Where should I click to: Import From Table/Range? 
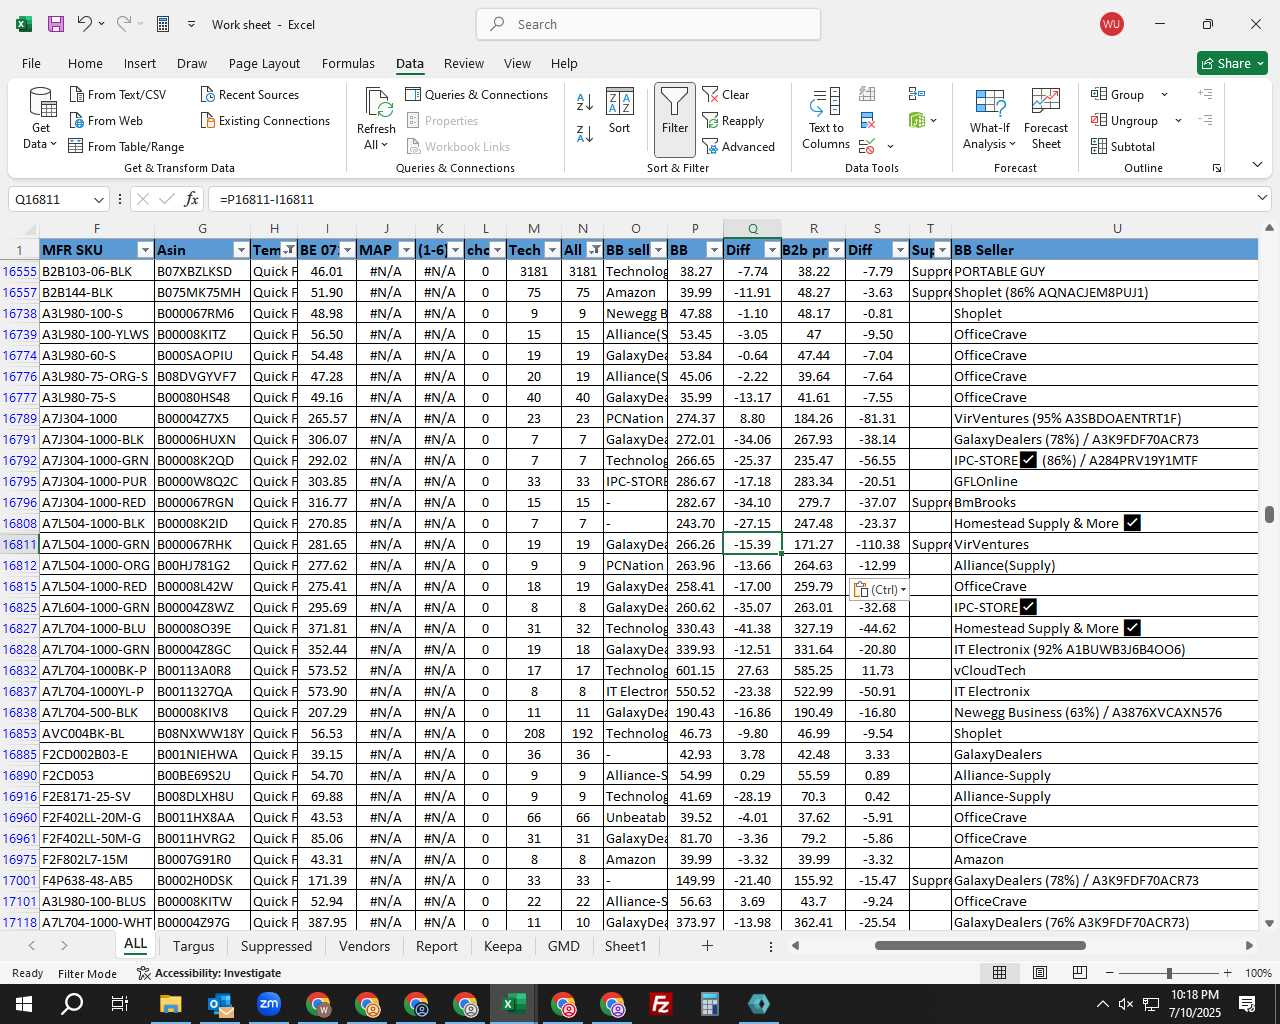click(x=126, y=146)
